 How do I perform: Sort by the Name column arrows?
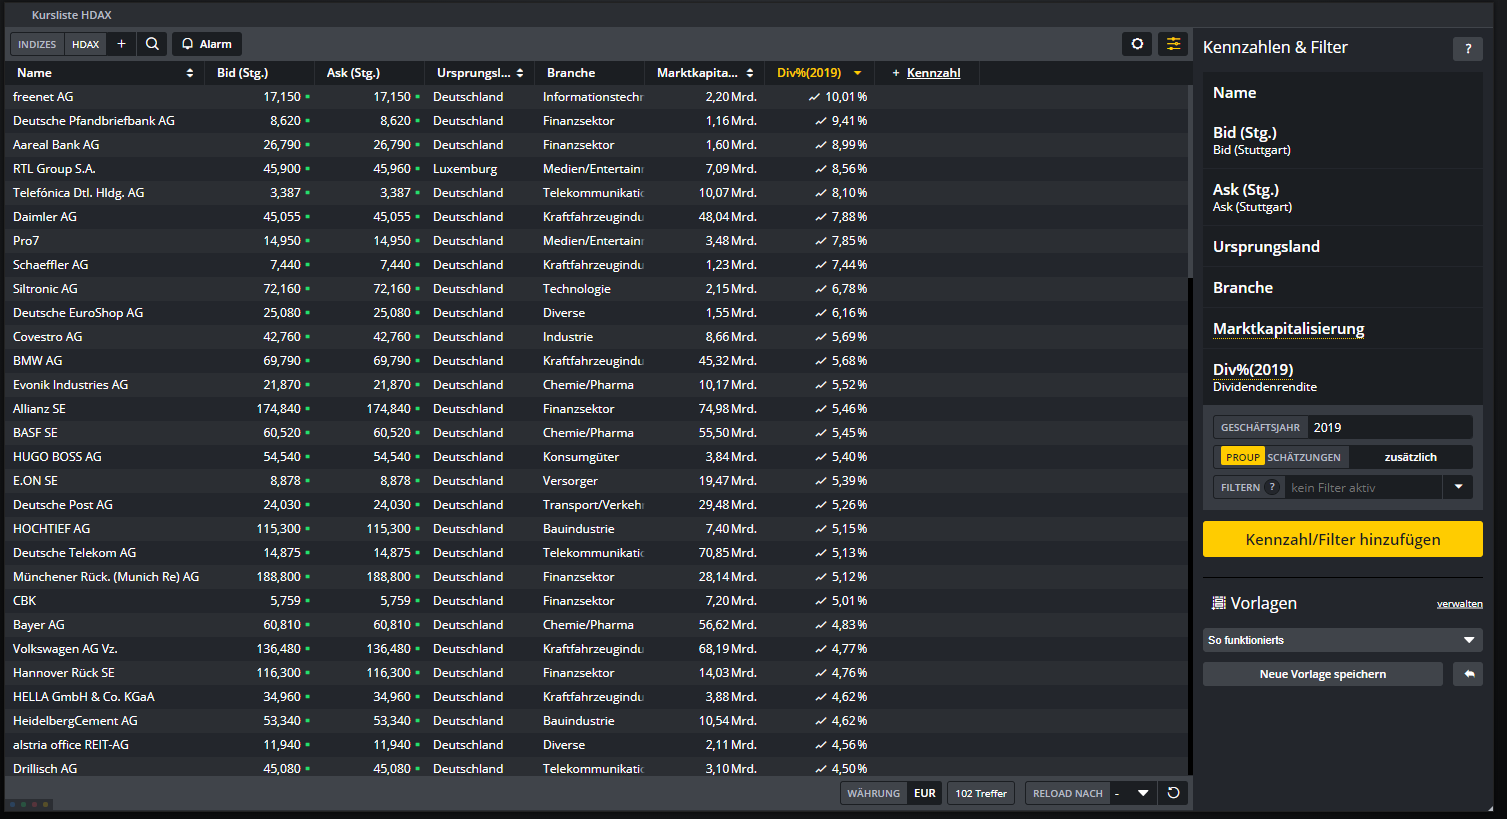[x=190, y=73]
